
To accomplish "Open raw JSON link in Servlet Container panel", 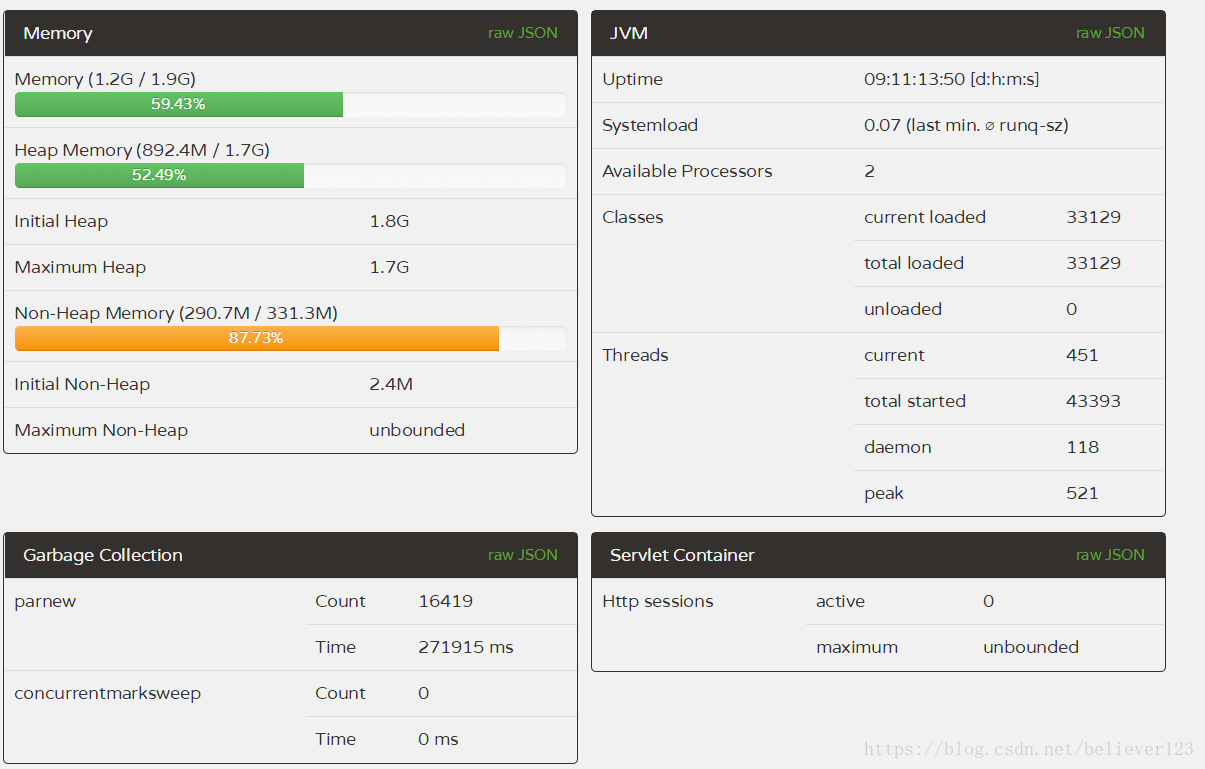I will coord(1110,555).
